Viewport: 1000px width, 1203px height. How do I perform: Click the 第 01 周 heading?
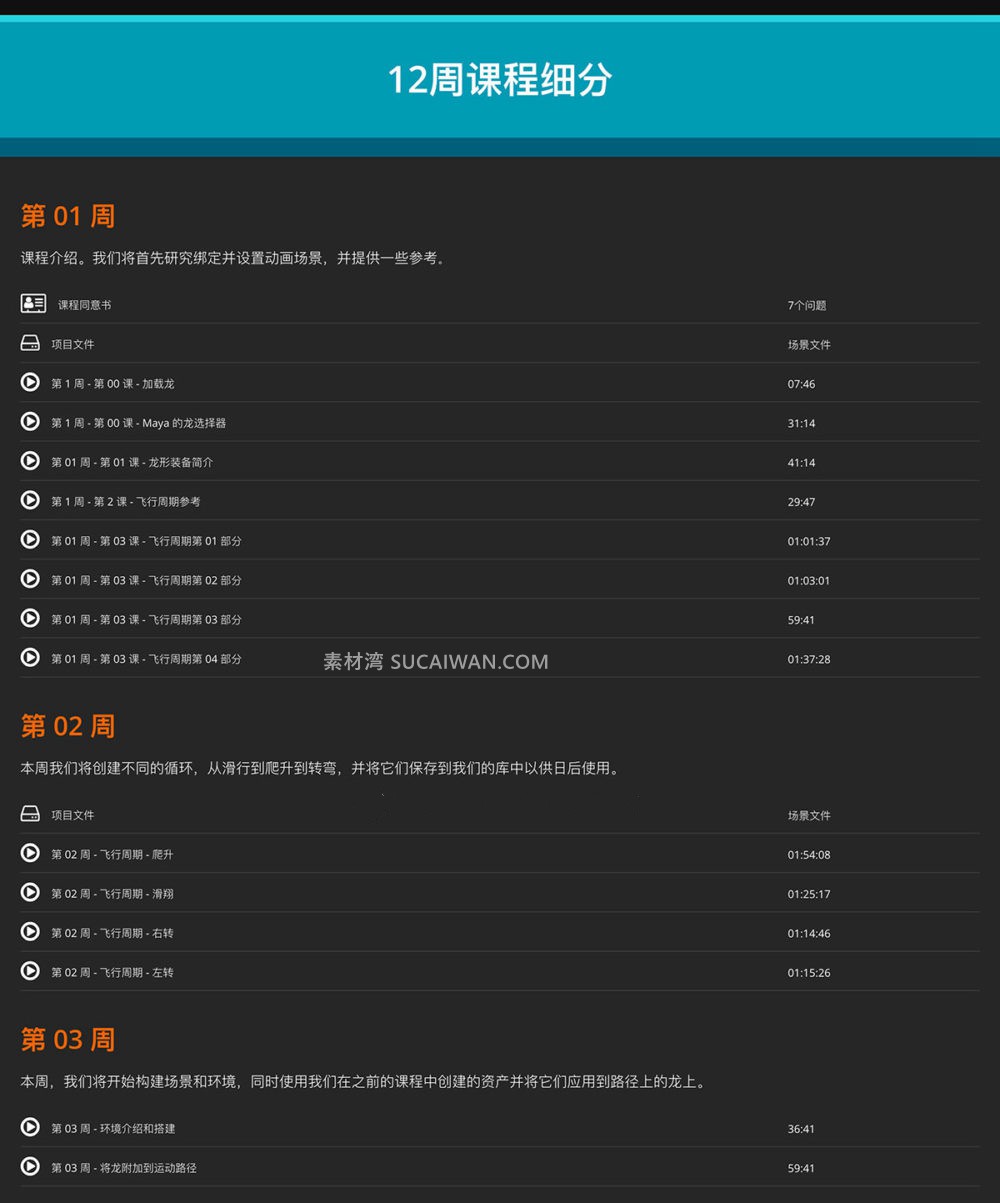click(67, 216)
